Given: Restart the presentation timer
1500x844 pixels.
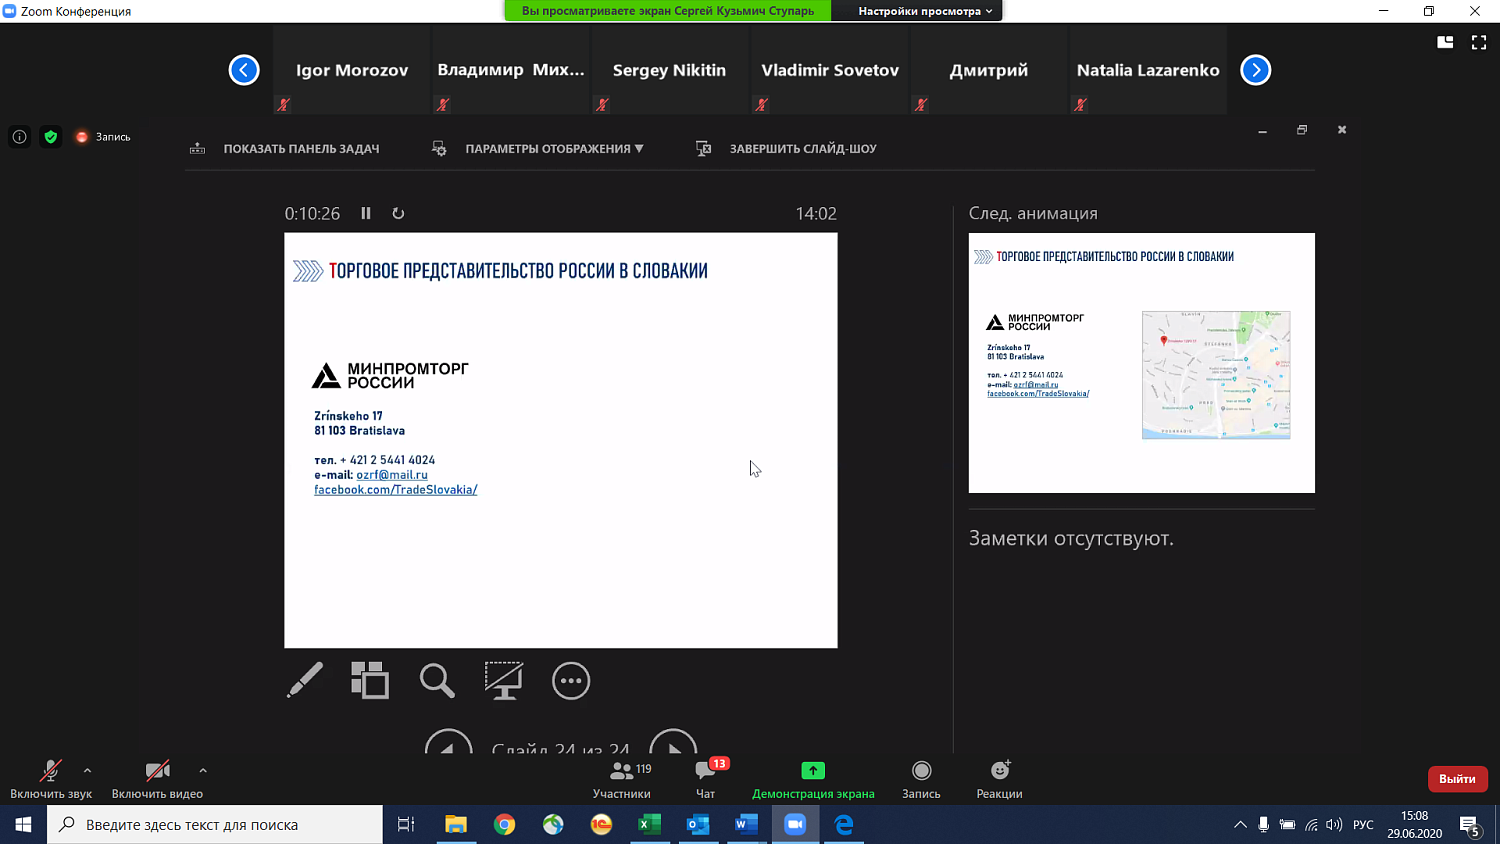Looking at the screenshot, I should [398, 213].
